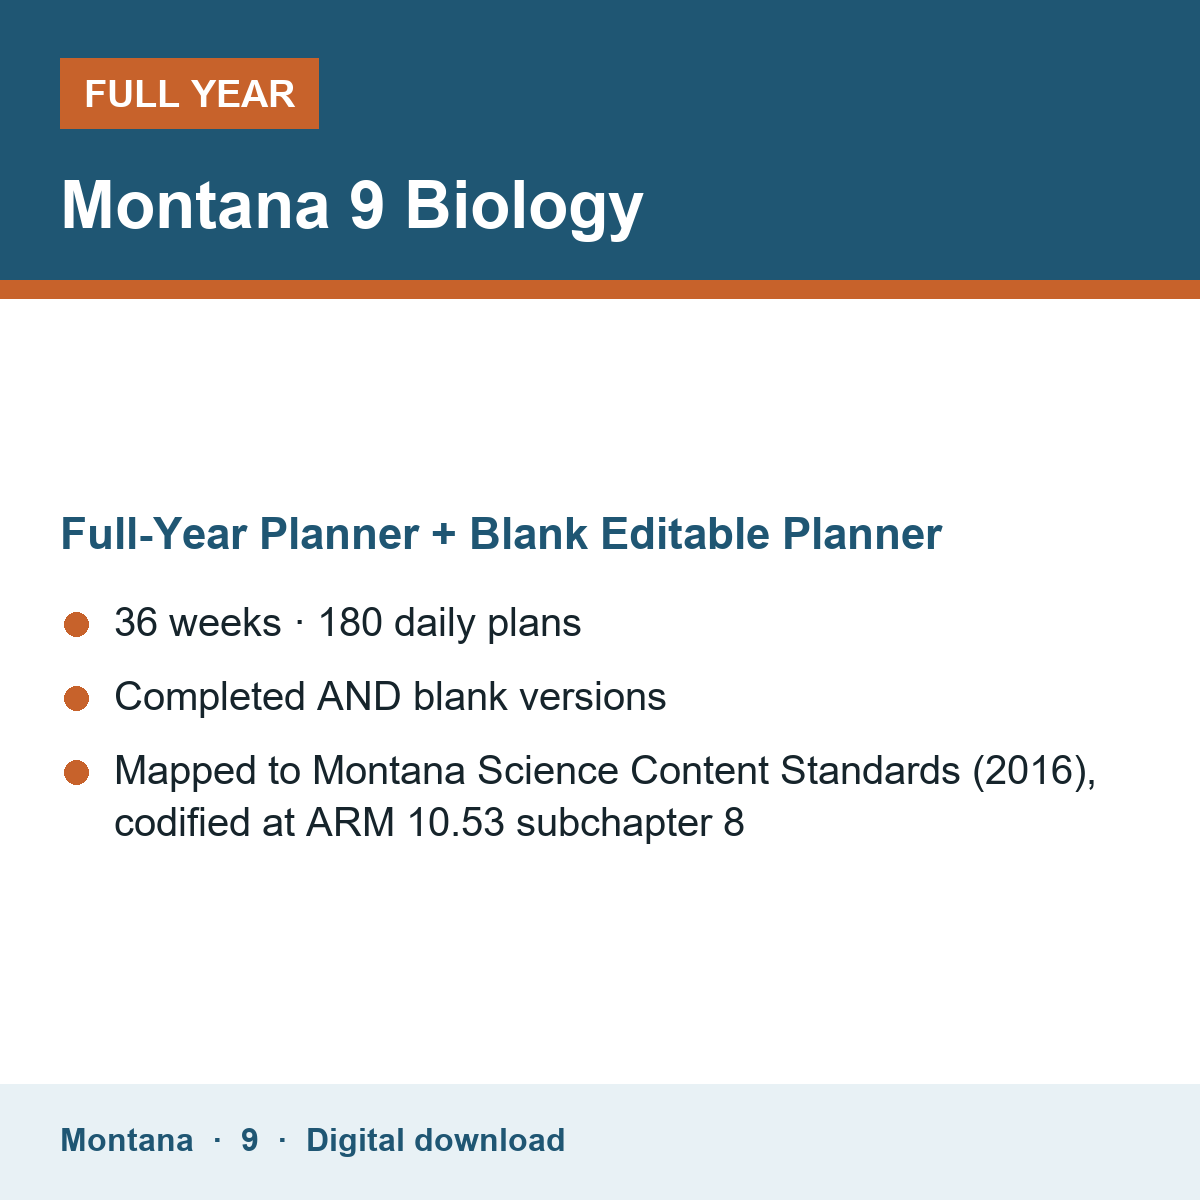Click the bullet dot beside Completed AND blank versions
Screen dimensions: 1200x1200
pos(77,698)
